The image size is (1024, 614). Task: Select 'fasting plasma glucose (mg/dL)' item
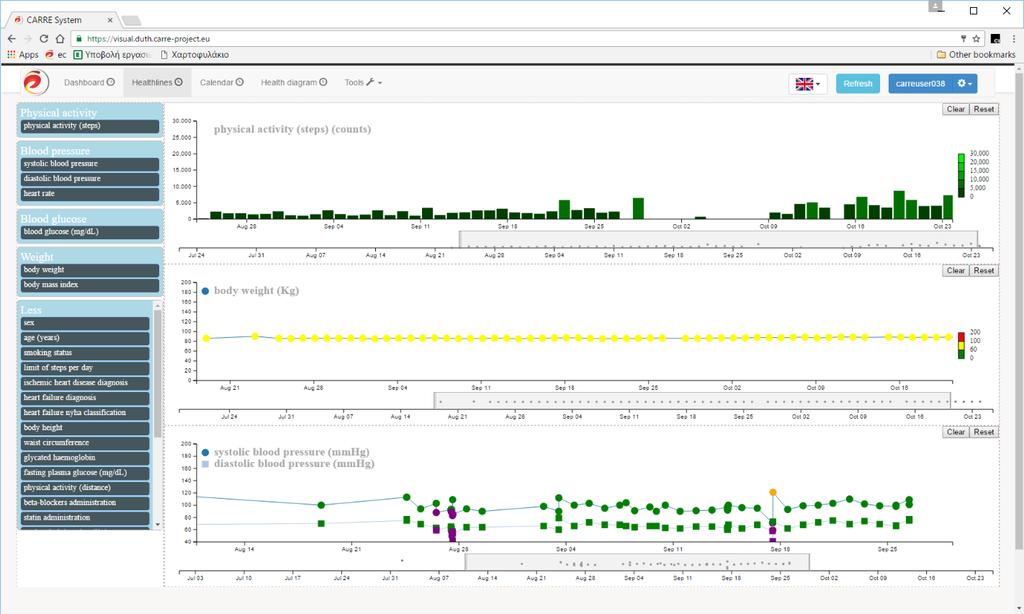tap(85, 473)
